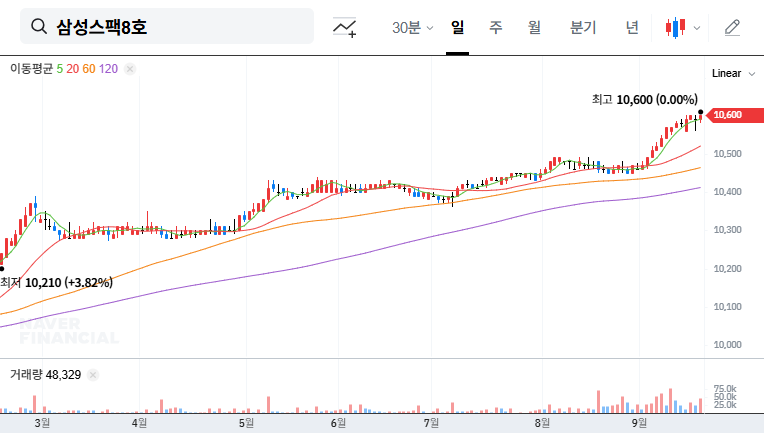Image resolution: width=764 pixels, height=433 pixels.
Task: Click the 10,200 price axis label
Action: pos(727,269)
